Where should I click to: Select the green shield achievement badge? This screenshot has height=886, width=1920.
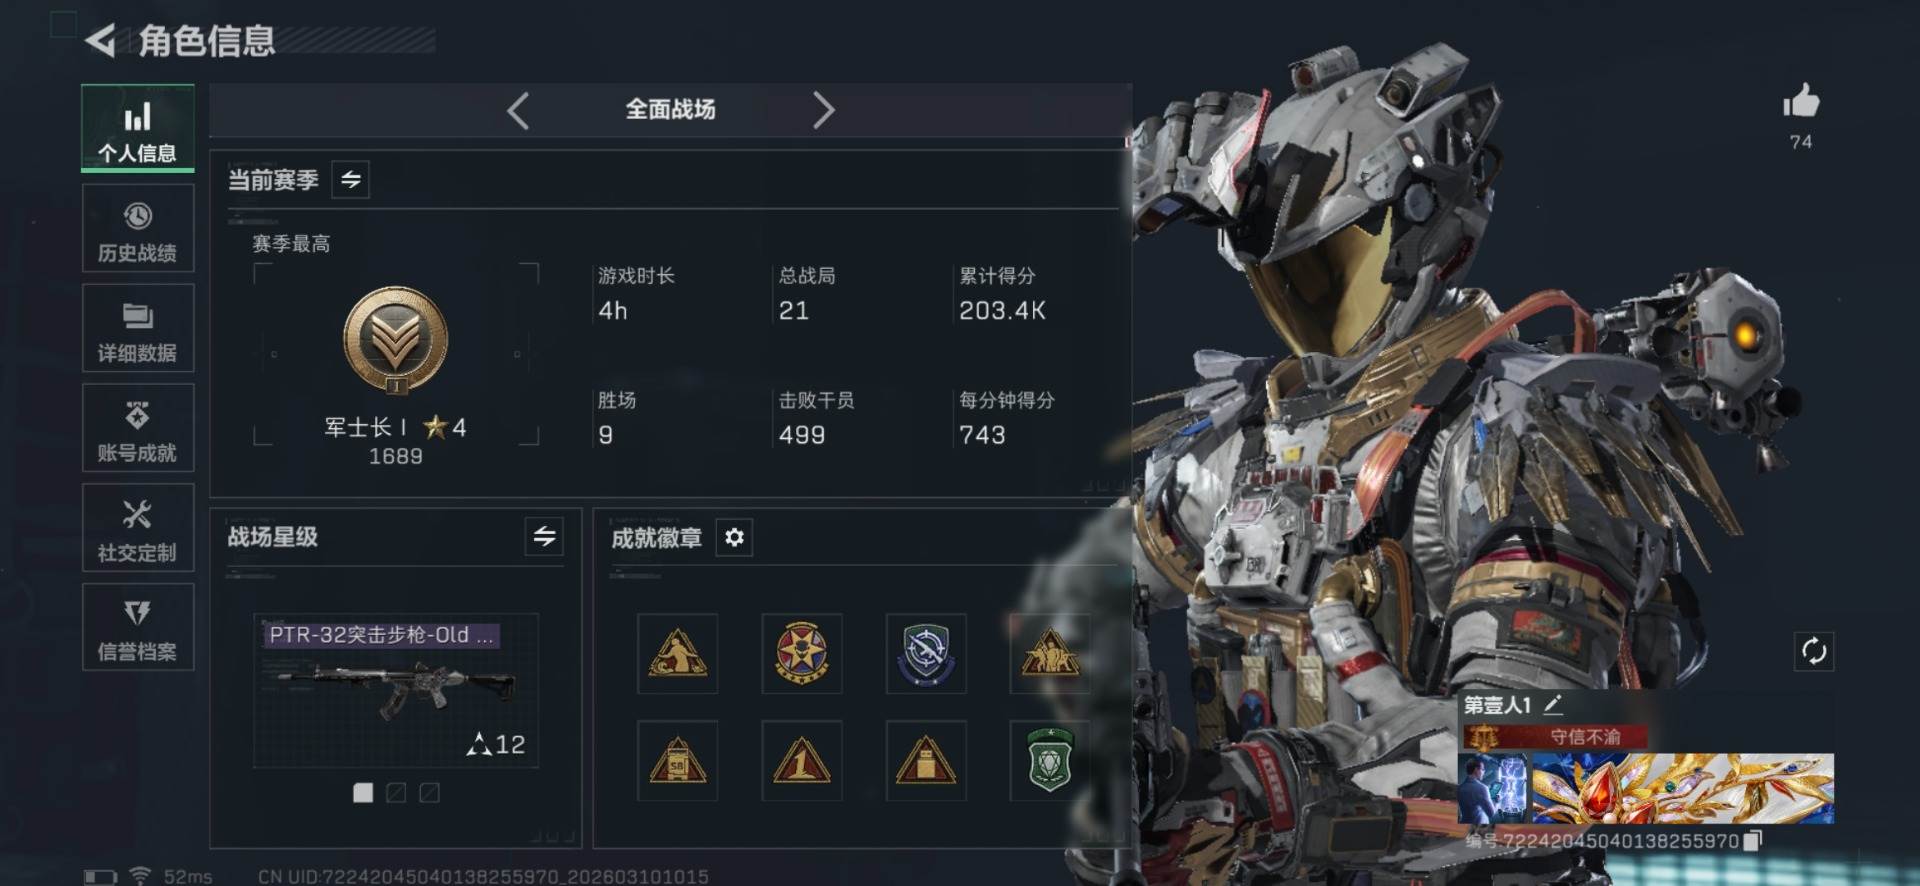coord(1049,760)
